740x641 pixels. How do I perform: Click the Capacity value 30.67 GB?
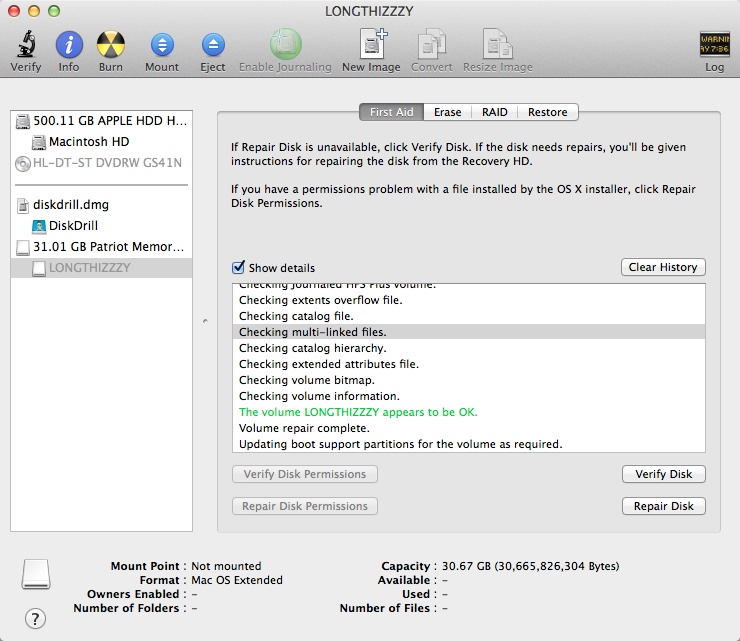click(x=530, y=566)
